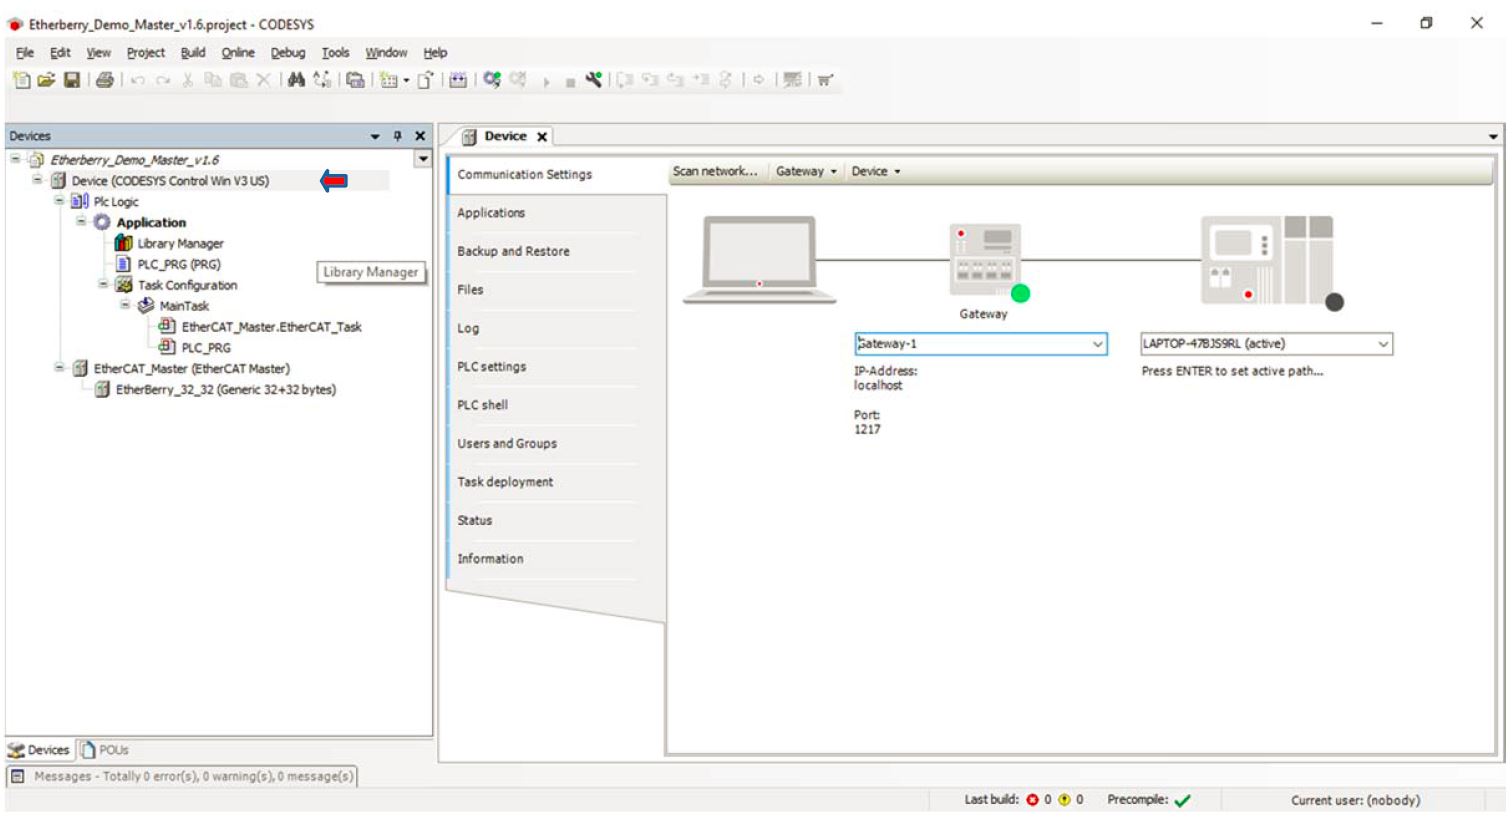
Task: Click the Cut scissors icon
Action: (x=187, y=80)
